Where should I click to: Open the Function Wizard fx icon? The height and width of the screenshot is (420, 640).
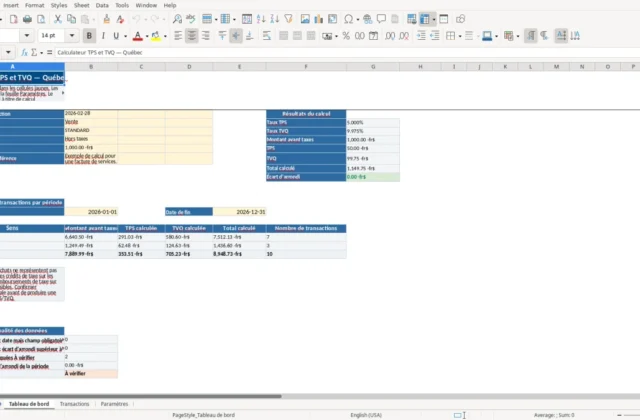click(24, 53)
